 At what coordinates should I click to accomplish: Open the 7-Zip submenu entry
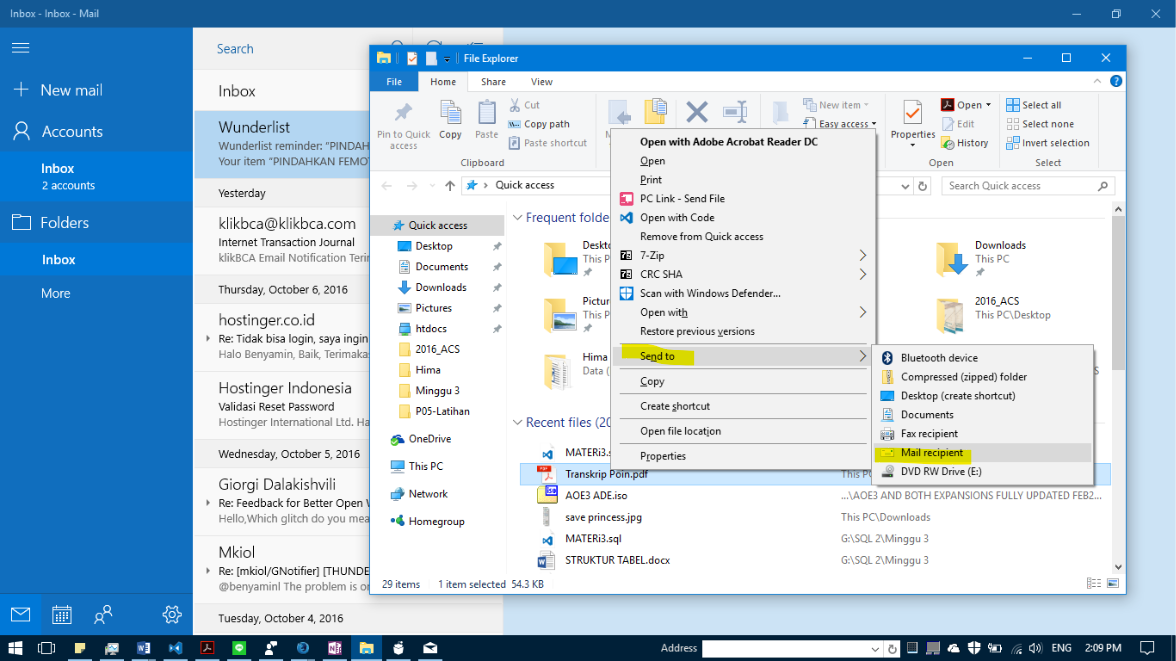(x=743, y=255)
